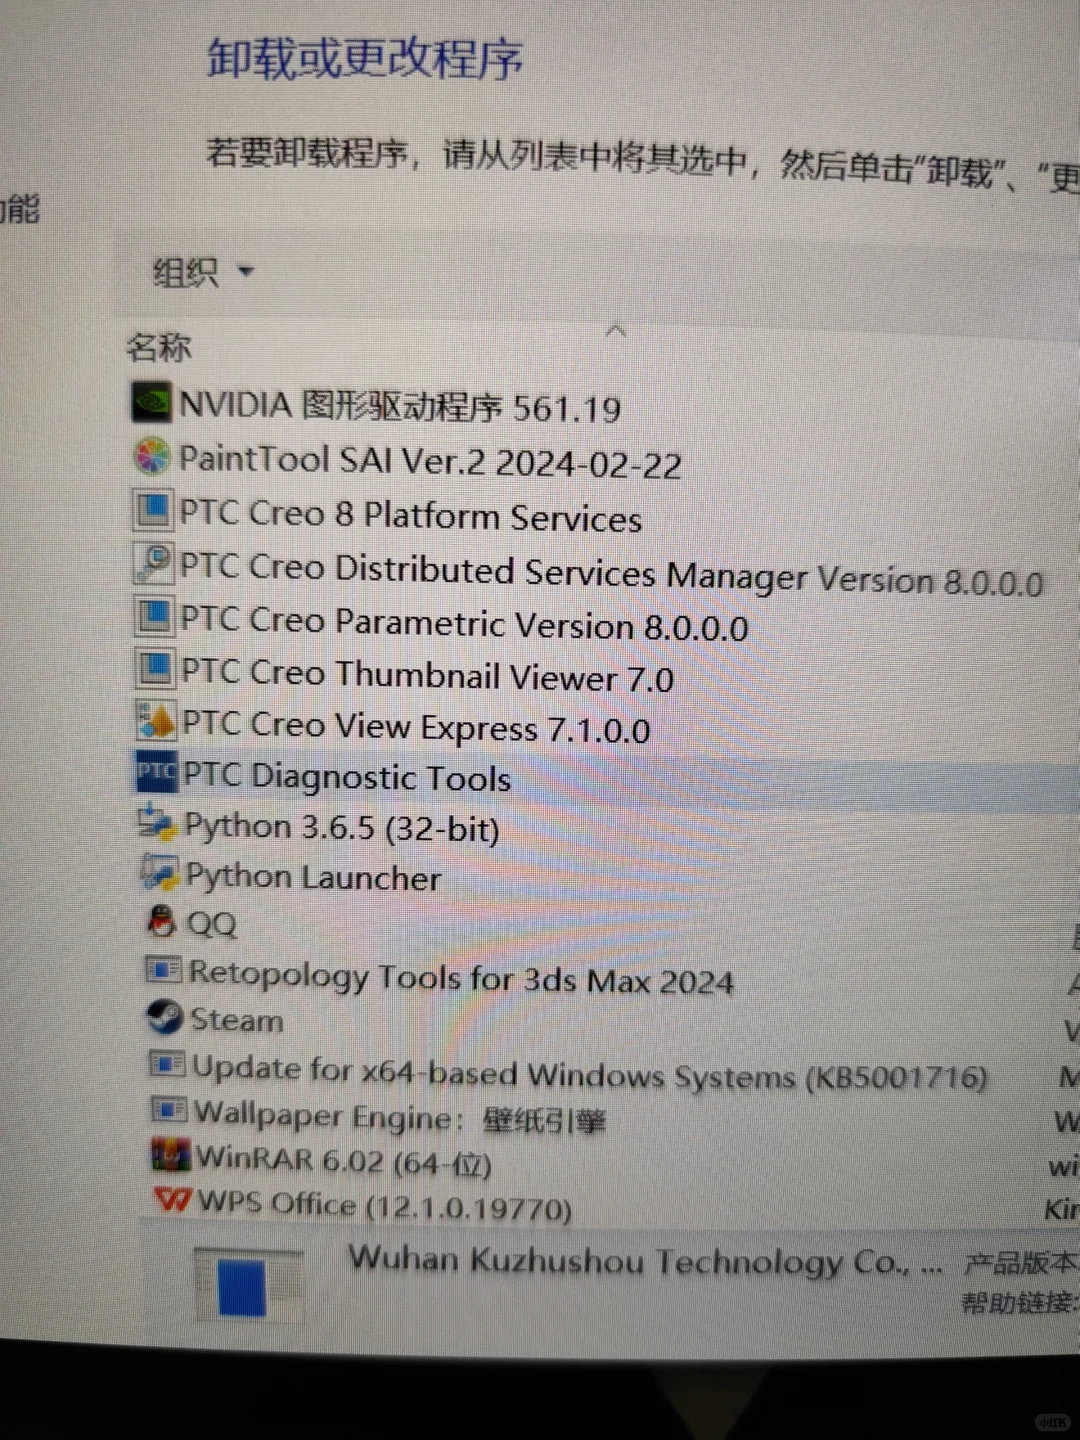The image size is (1080, 1440).
Task: Click the Windows update KB5001716 icon
Action: (x=167, y=1064)
